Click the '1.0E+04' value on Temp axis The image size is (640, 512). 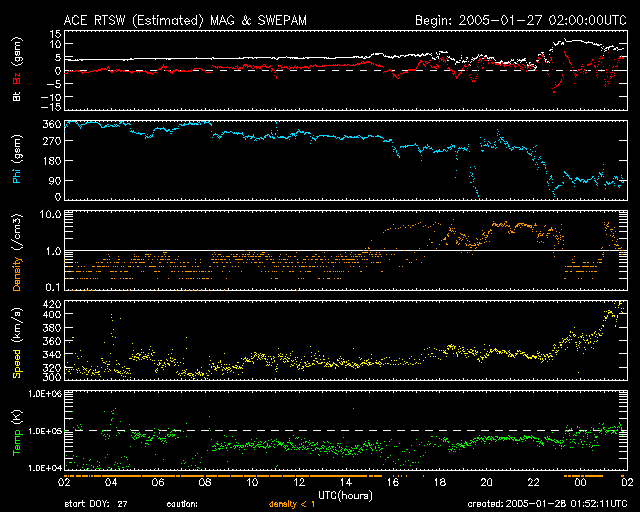[45, 468]
